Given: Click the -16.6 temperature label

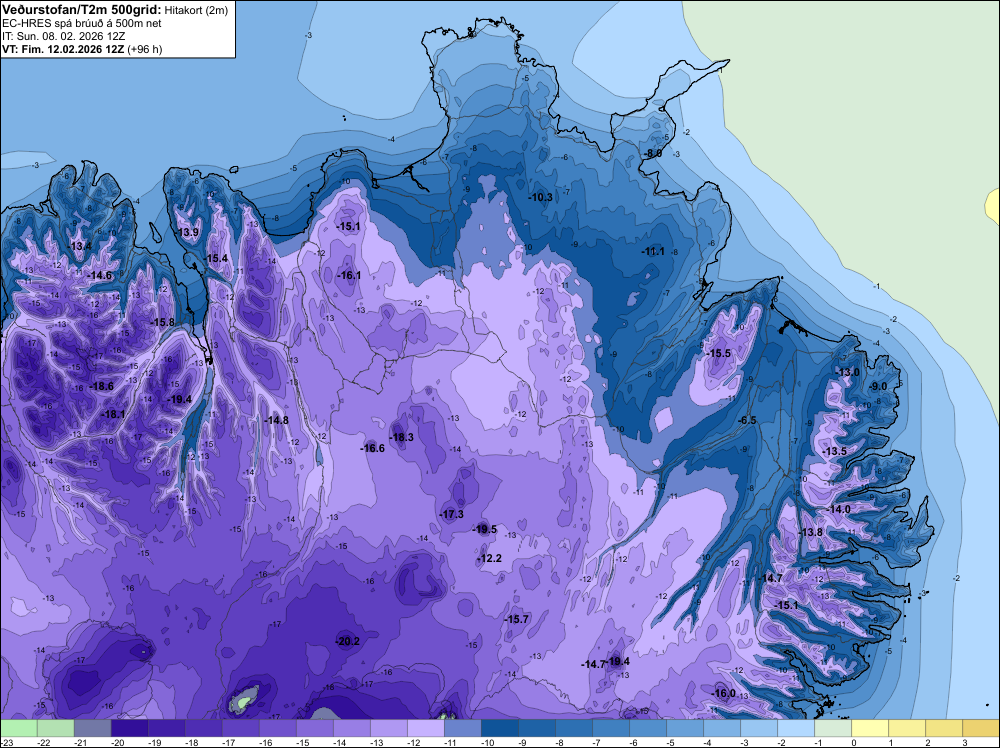Looking at the screenshot, I should tap(372, 448).
